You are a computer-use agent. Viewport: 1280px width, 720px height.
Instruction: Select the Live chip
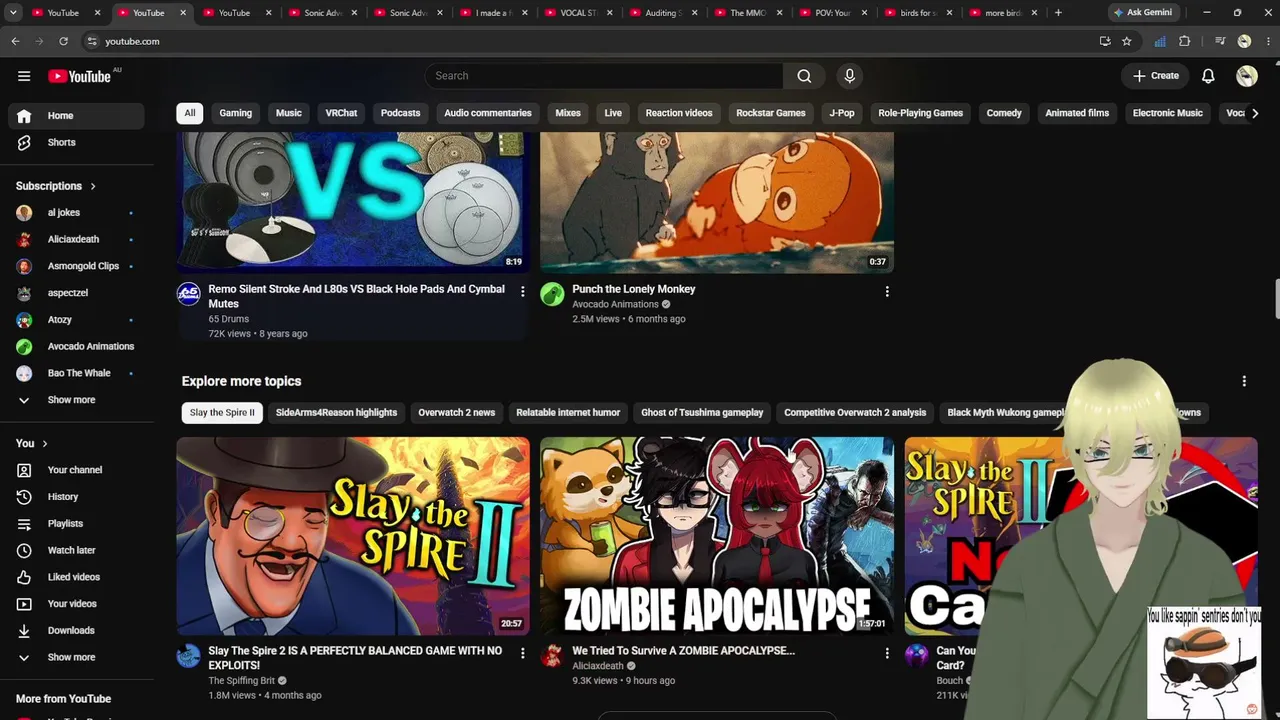[x=613, y=113]
